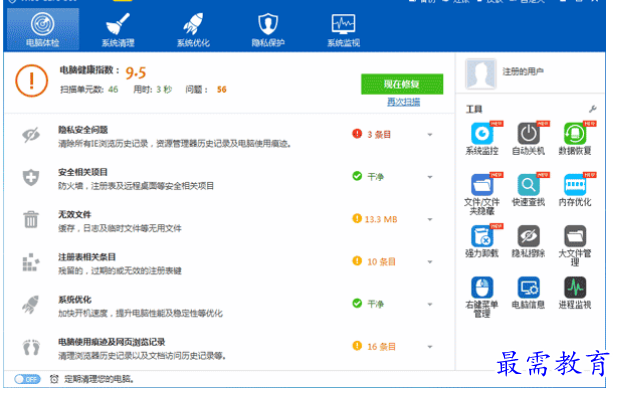Open the 电脑信息 tool
Screen dimensions: 618x395
[528, 292]
